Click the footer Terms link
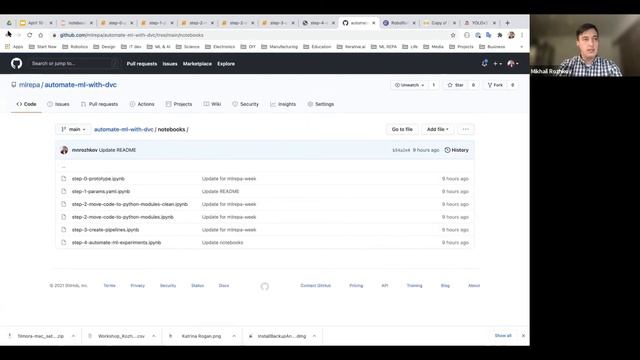Screen dimensions: 640x360 pyautogui.click(x=109, y=286)
